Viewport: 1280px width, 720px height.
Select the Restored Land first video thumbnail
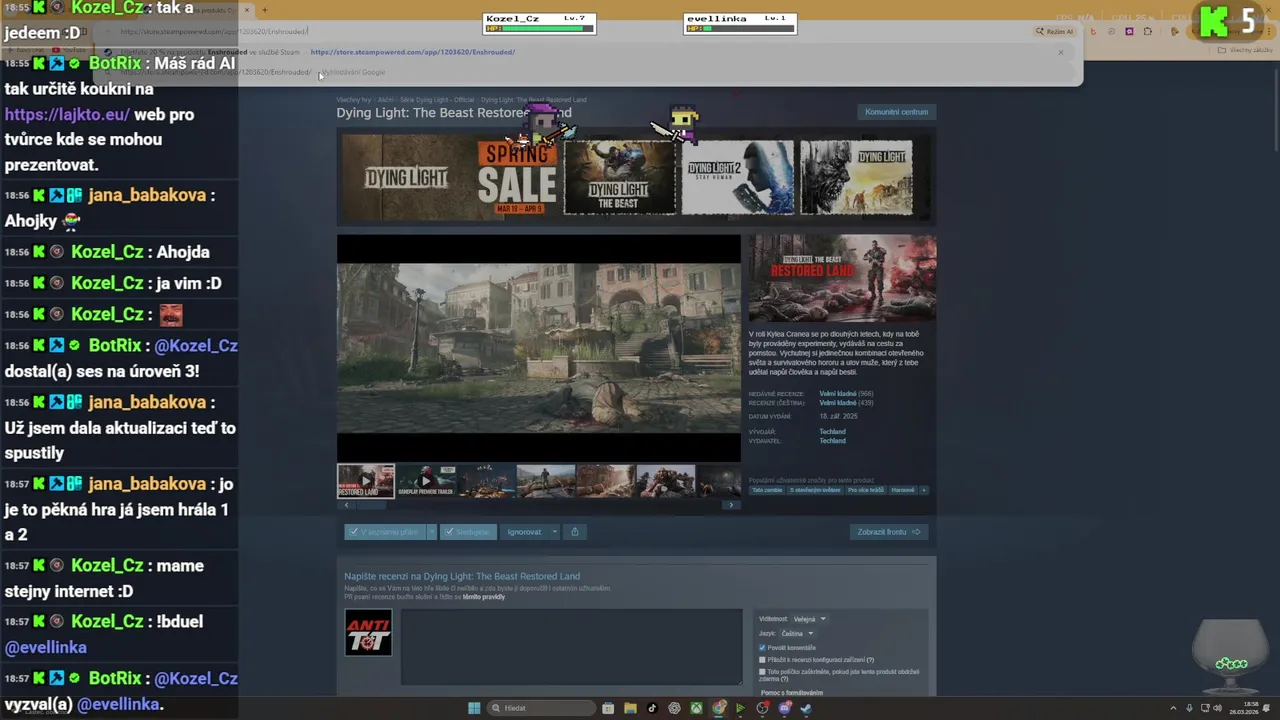point(366,481)
